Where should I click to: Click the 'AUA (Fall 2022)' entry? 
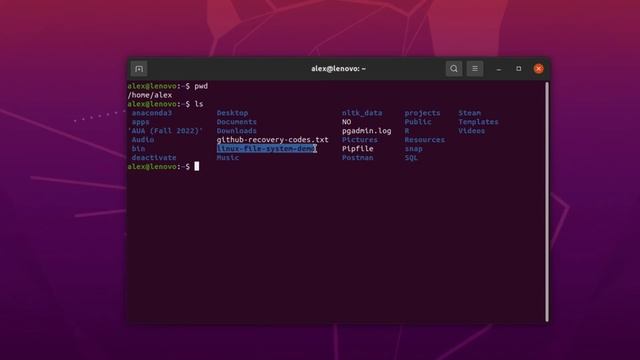pos(165,131)
